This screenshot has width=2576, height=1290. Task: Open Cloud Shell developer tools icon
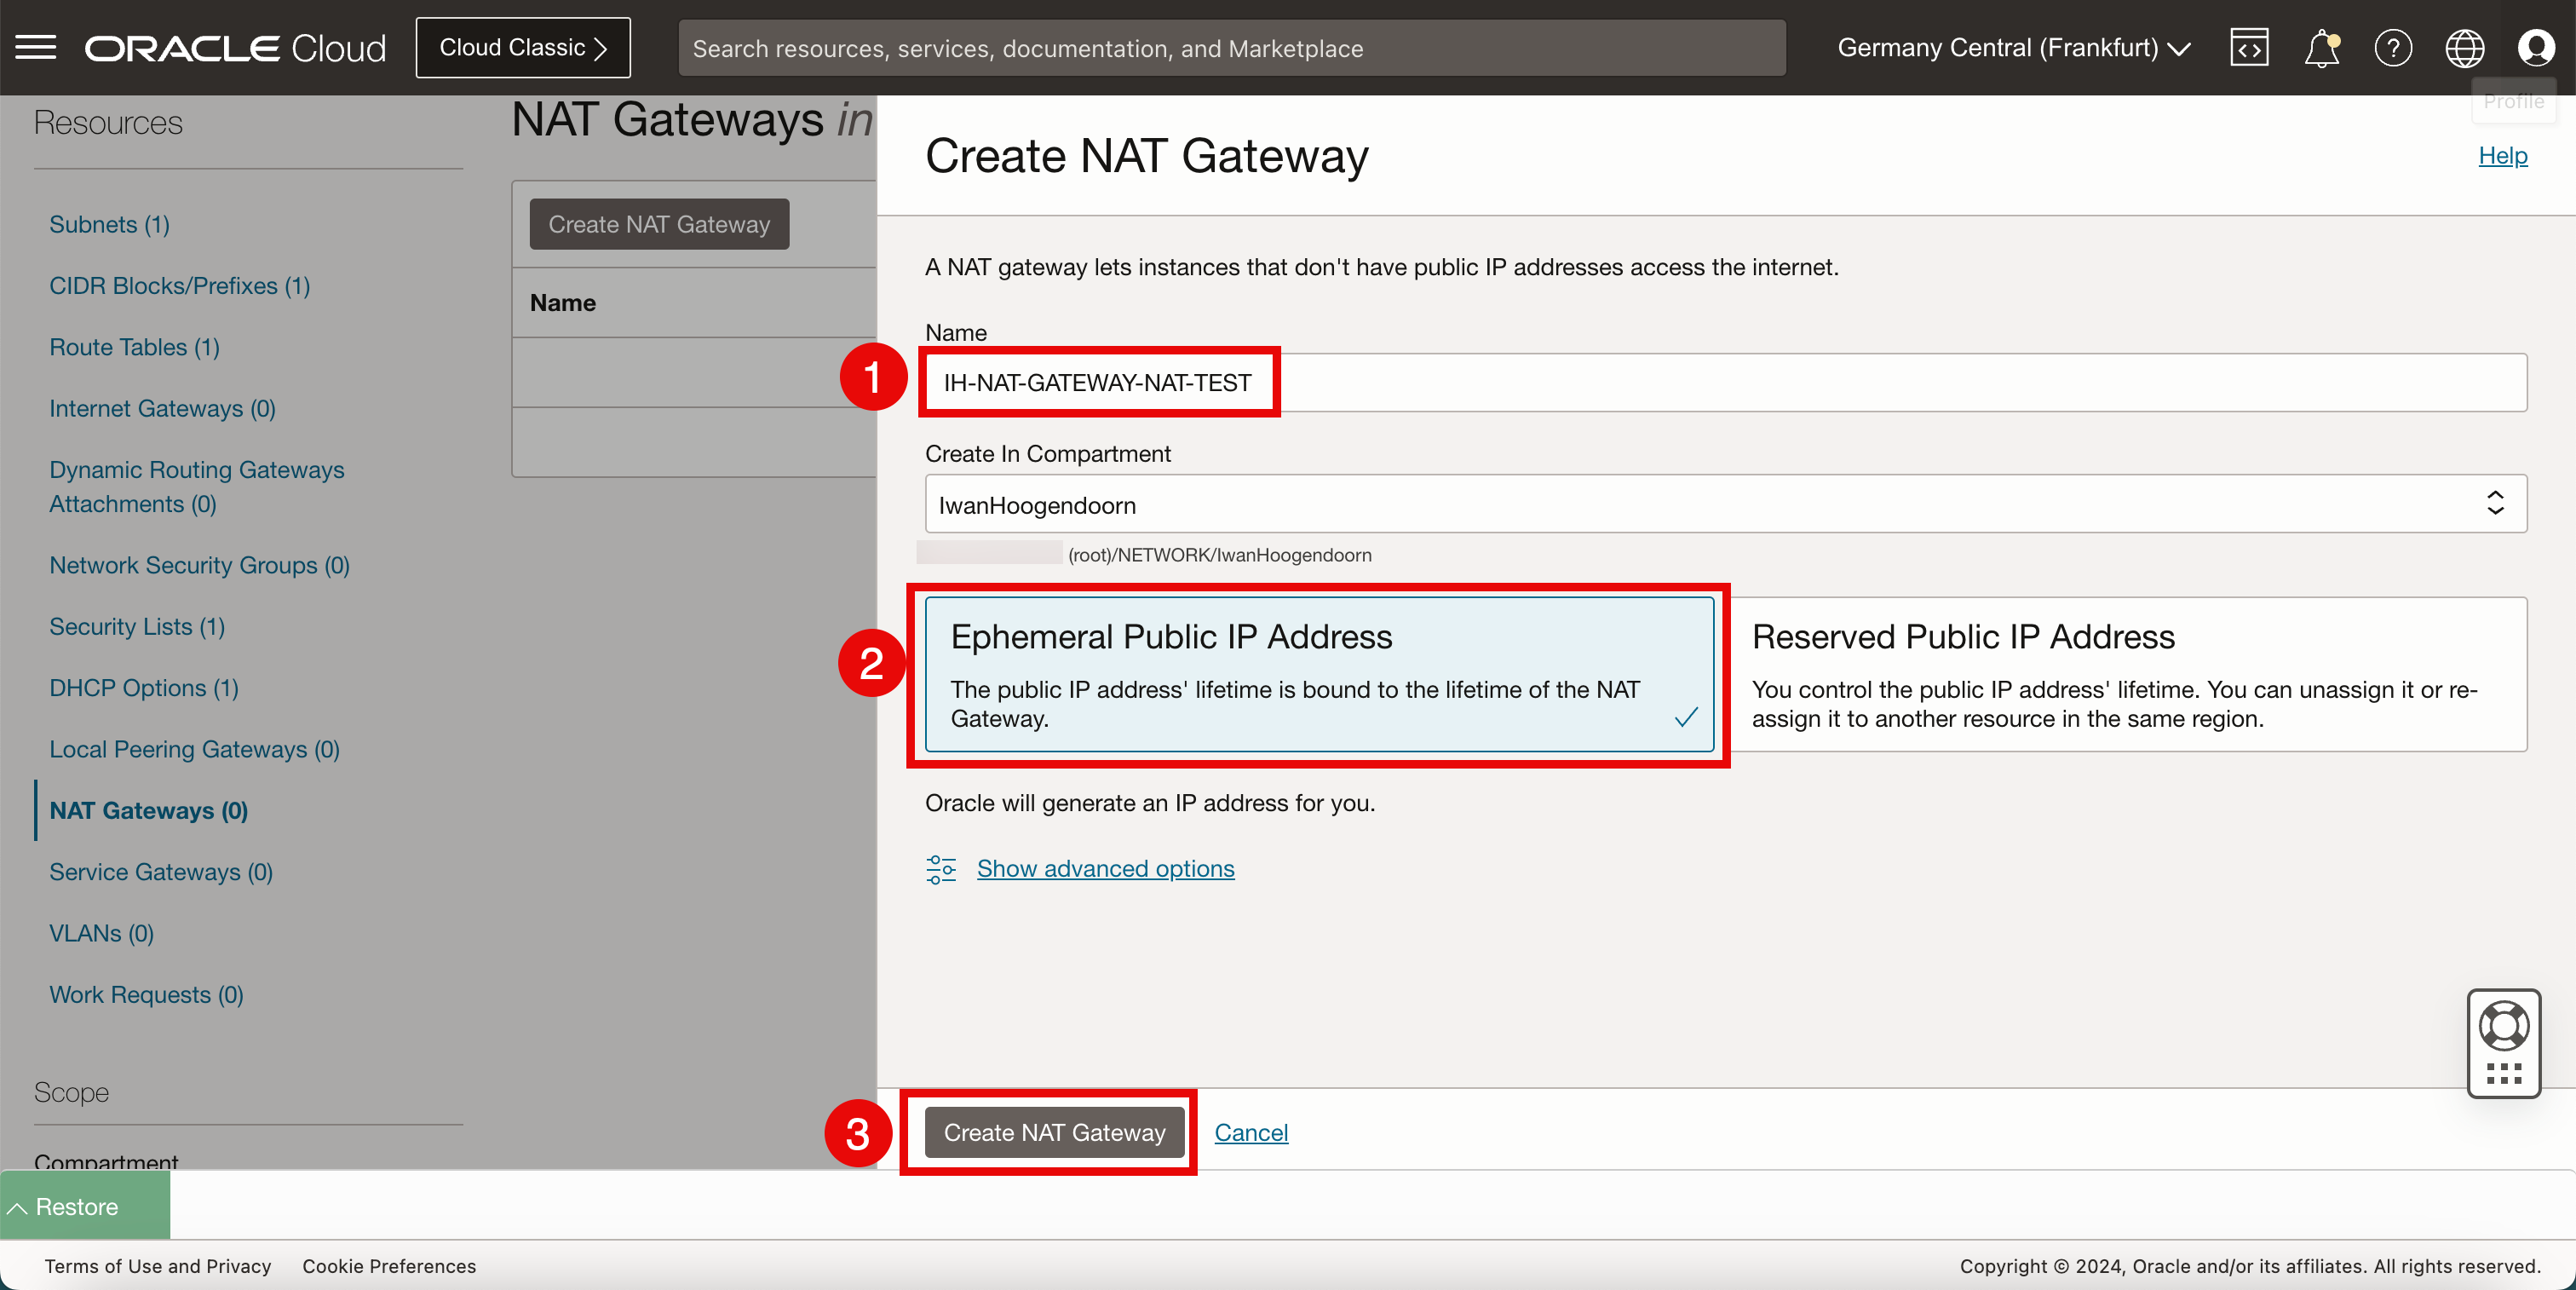[x=2249, y=47]
